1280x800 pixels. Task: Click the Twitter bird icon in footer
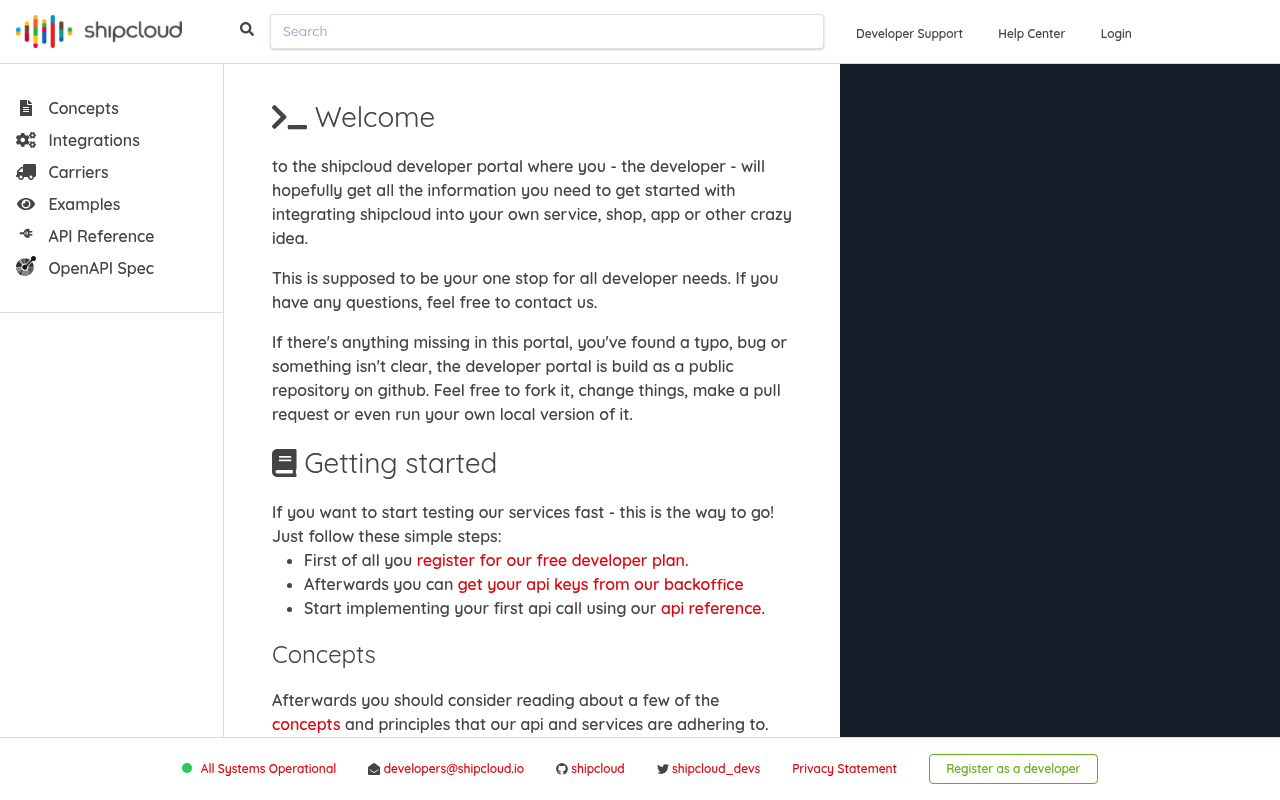pyautogui.click(x=663, y=769)
